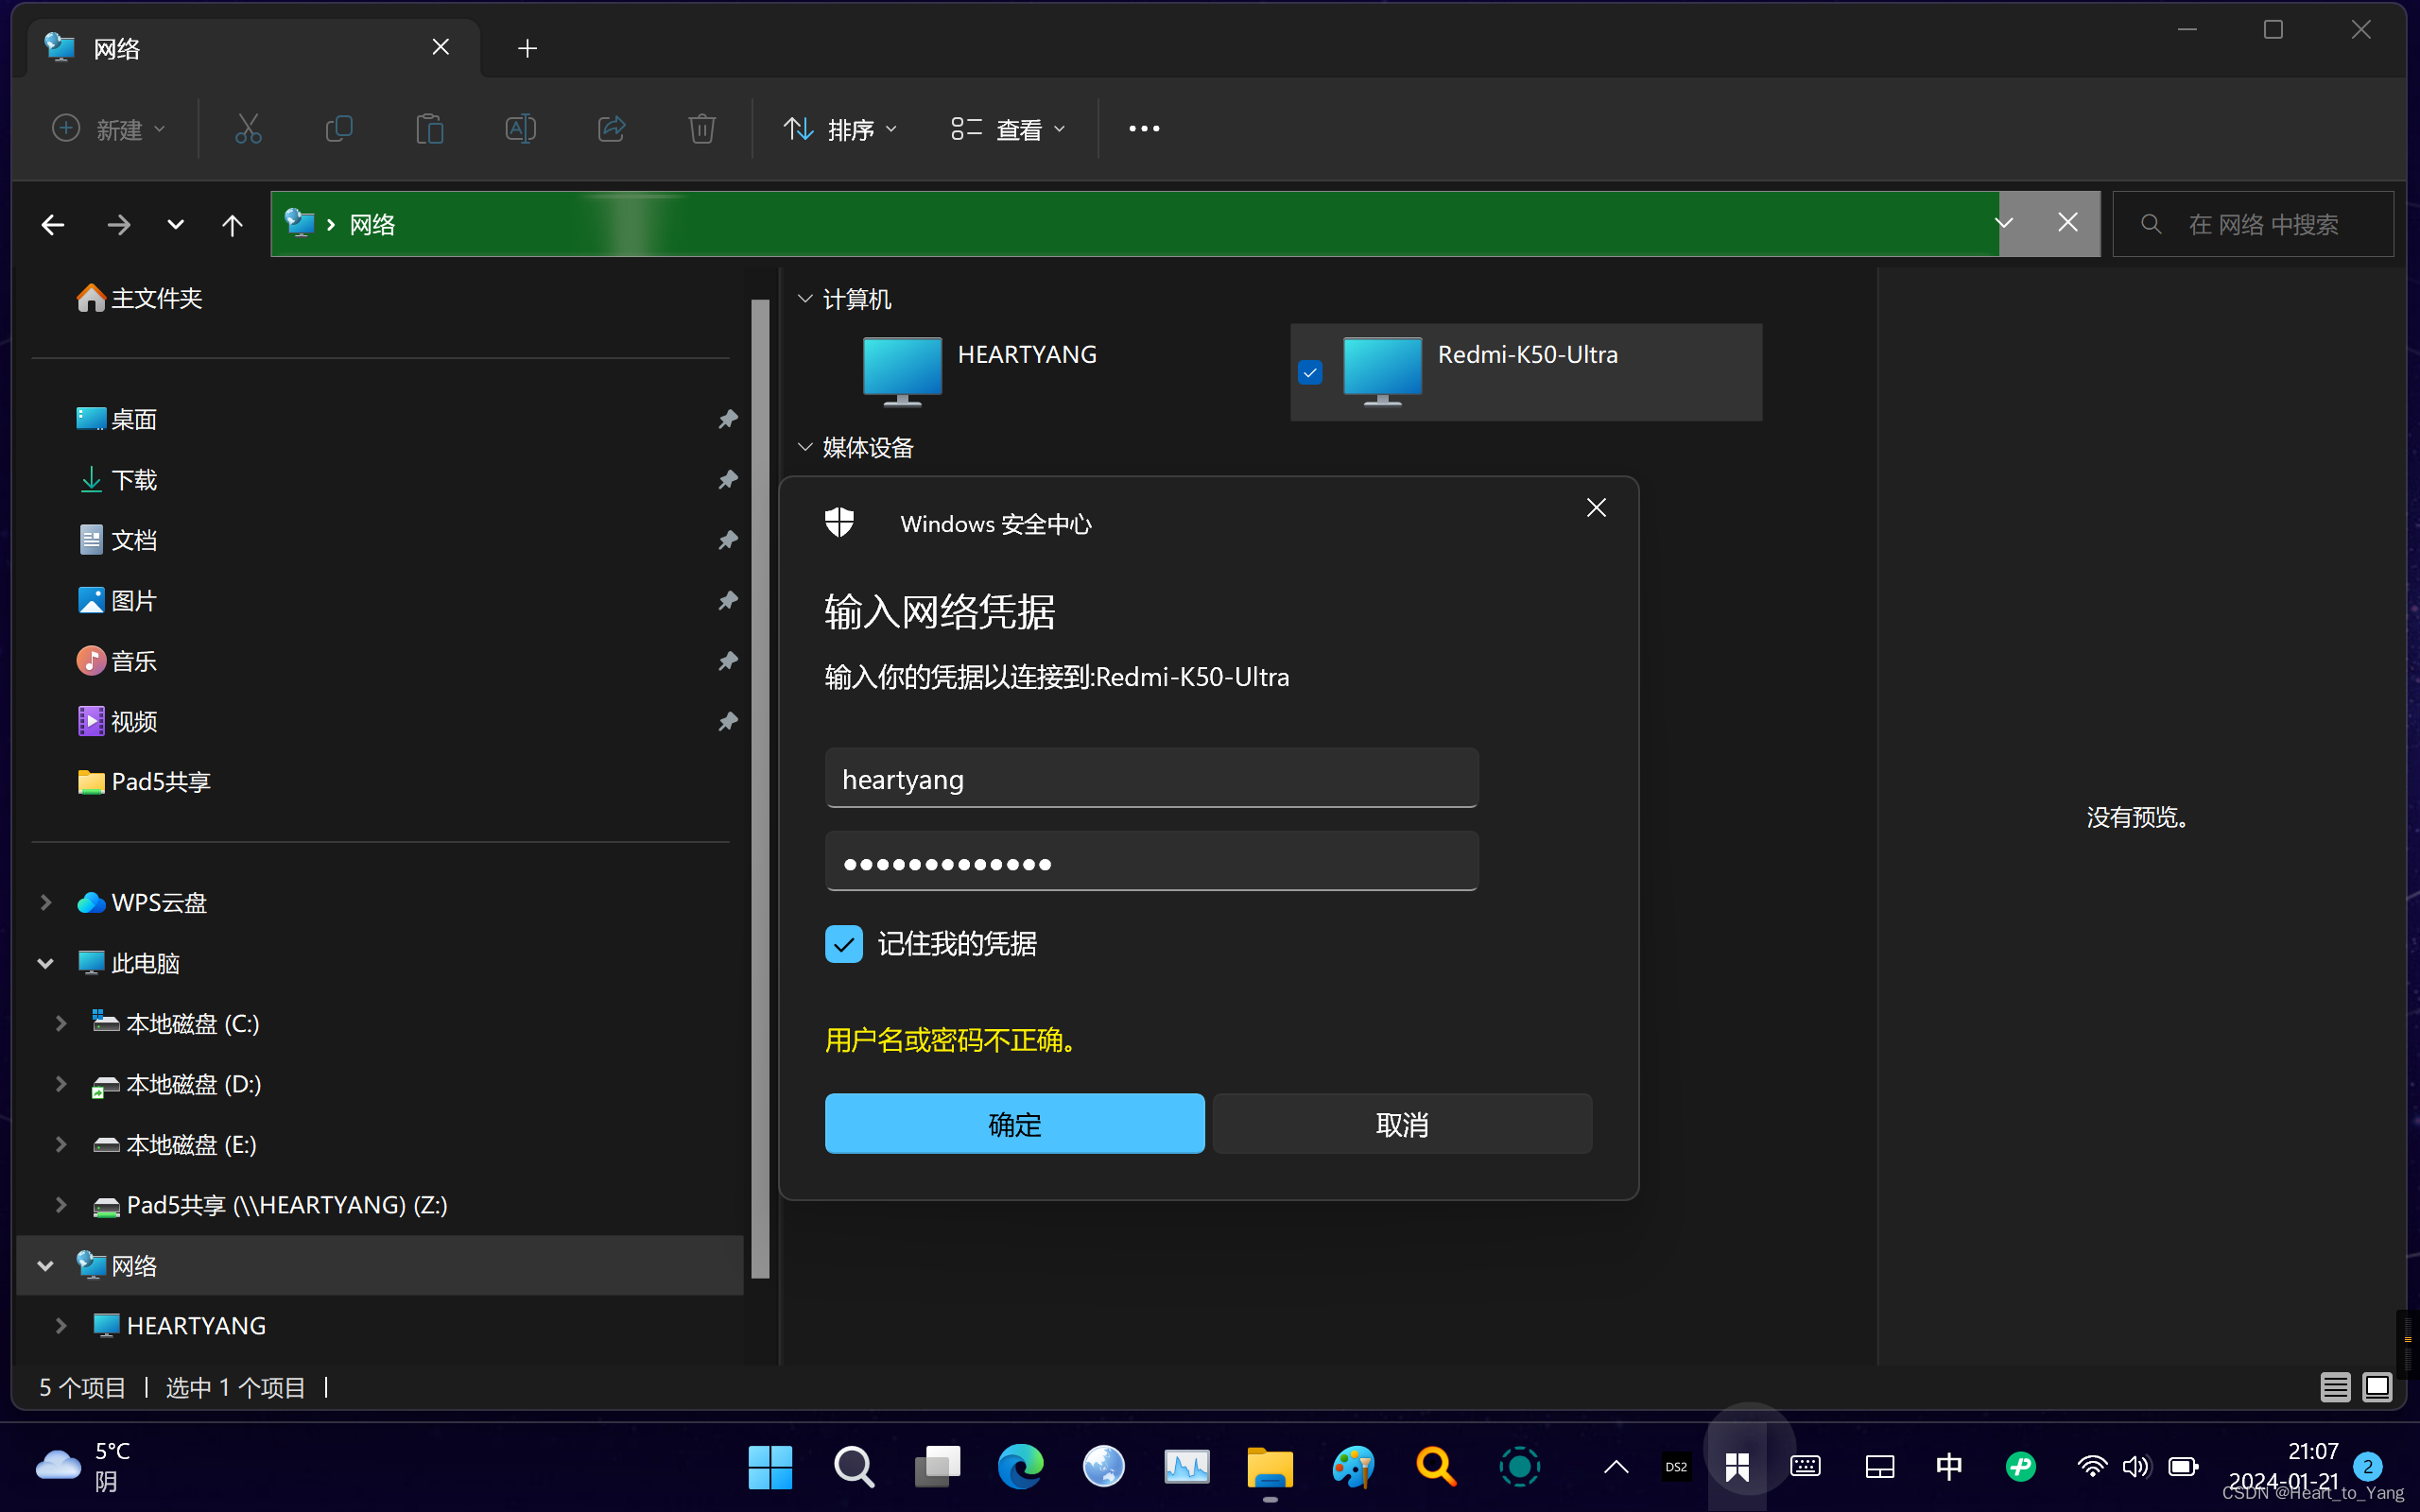Expand Local Disk (C:) tree node
Screen dimensions: 2420x1512
coord(61,1023)
